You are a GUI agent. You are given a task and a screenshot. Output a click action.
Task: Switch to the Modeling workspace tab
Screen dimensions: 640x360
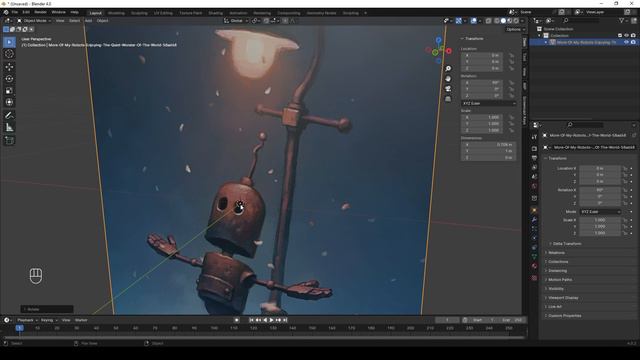pos(116,13)
